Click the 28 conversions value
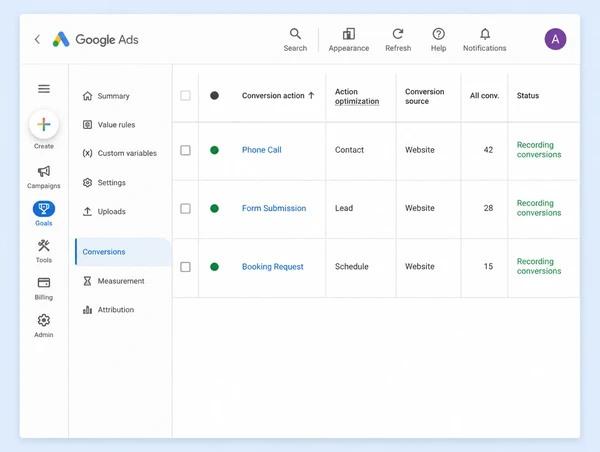The image size is (600, 452). pos(488,208)
